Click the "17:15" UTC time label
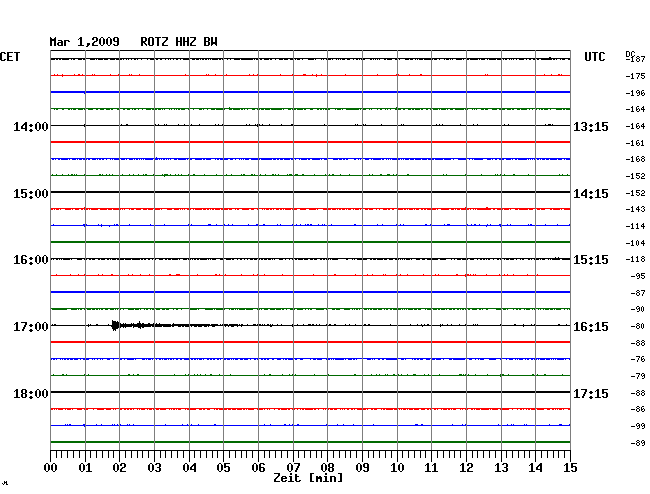Image resolution: width=650 pixels, height=494 pixels. click(591, 393)
